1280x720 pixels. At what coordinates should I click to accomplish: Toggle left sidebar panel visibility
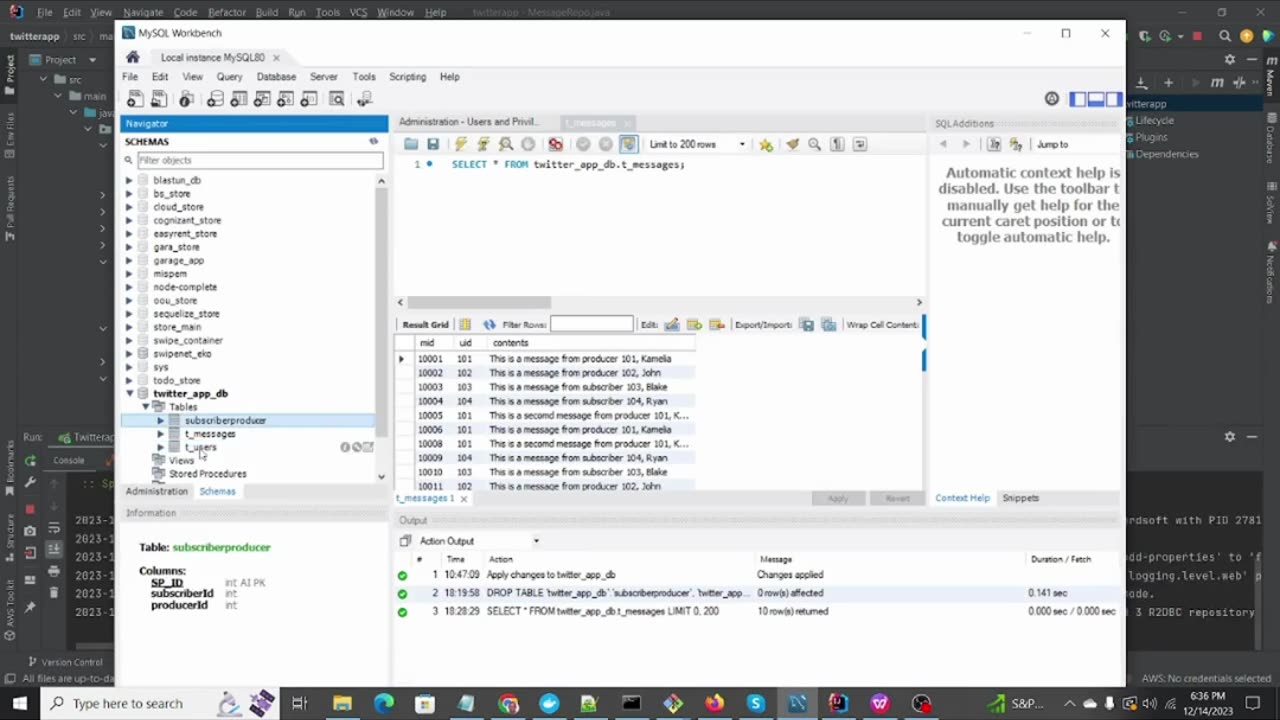pyautogui.click(x=1078, y=99)
